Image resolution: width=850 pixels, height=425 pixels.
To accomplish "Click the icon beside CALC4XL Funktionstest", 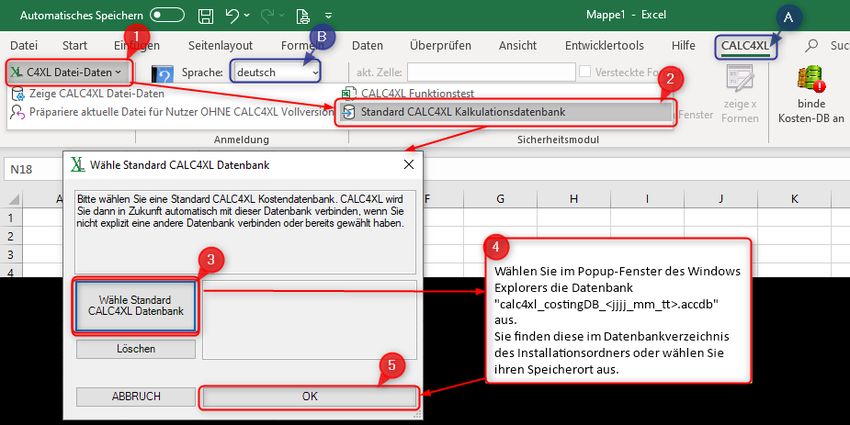I will coord(348,94).
